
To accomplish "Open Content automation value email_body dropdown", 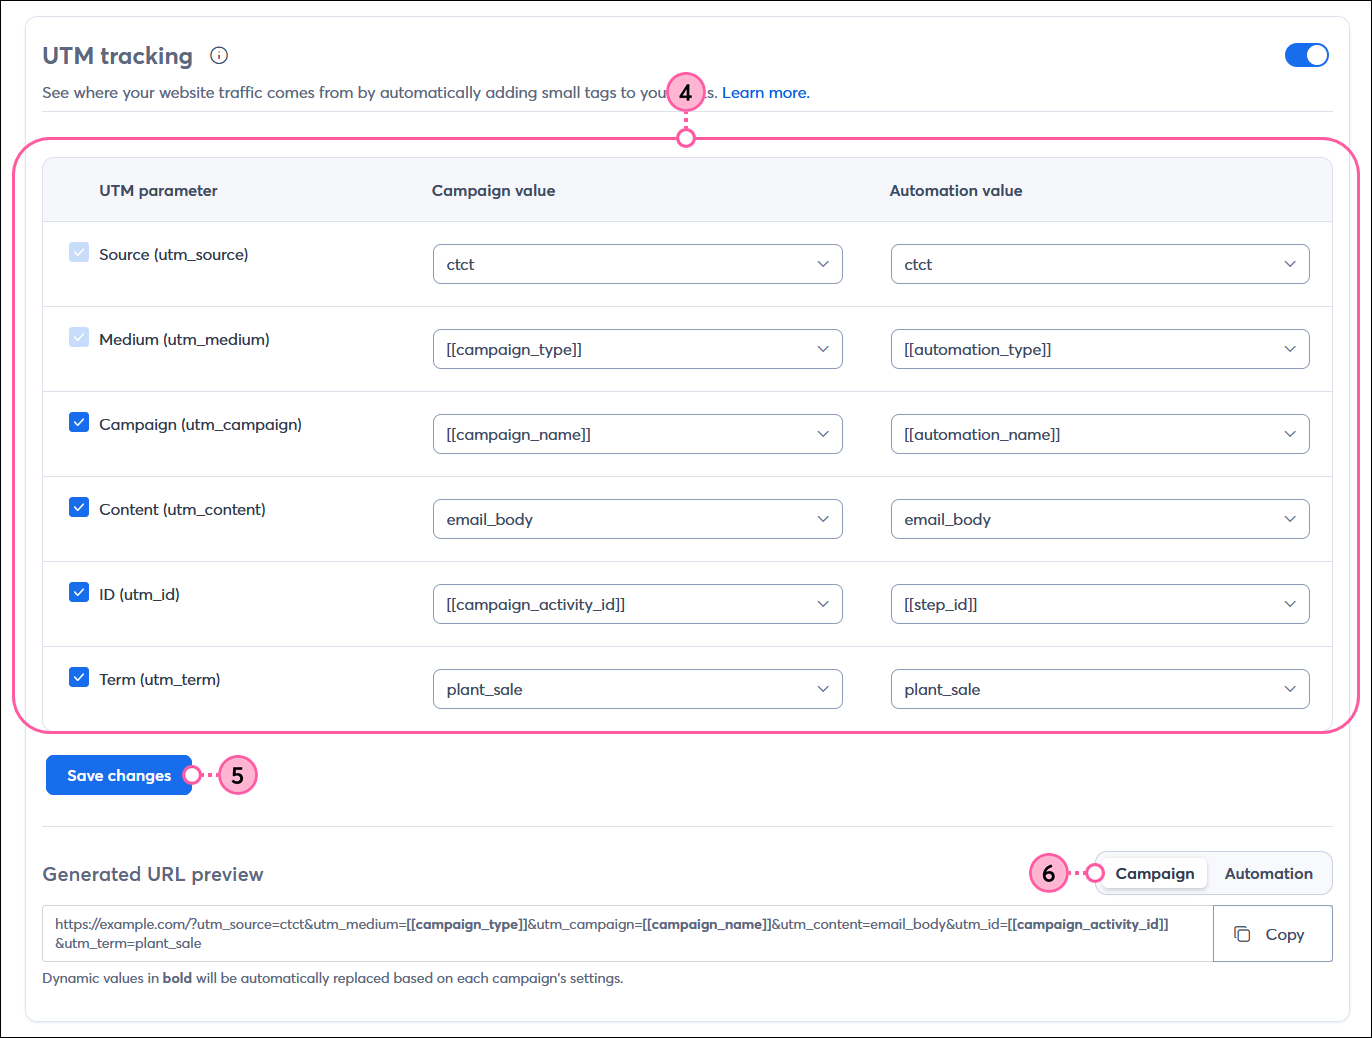I will pos(1099,519).
